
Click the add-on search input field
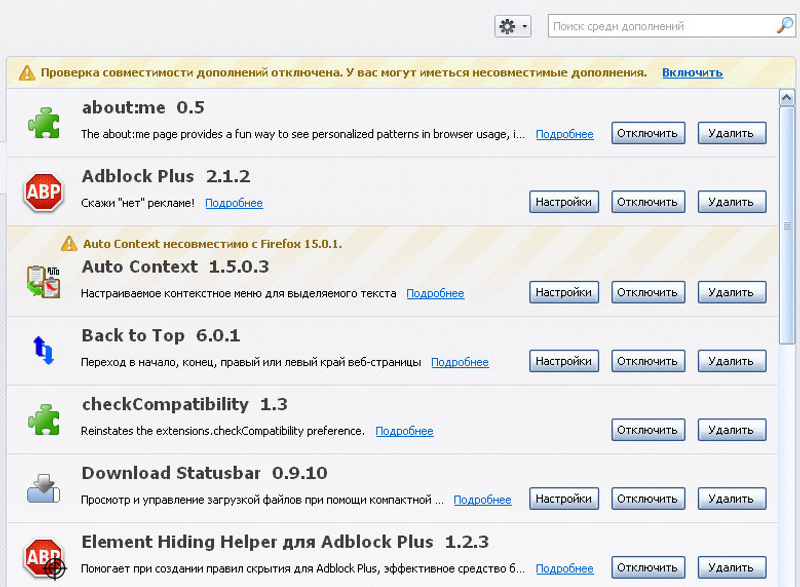coord(660,27)
